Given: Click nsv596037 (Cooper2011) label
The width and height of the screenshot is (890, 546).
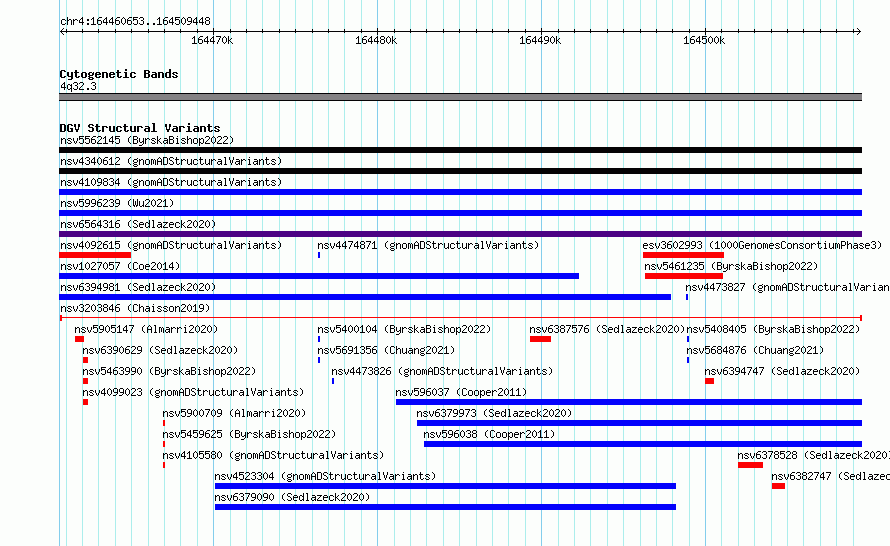Looking at the screenshot, I should (461, 392).
